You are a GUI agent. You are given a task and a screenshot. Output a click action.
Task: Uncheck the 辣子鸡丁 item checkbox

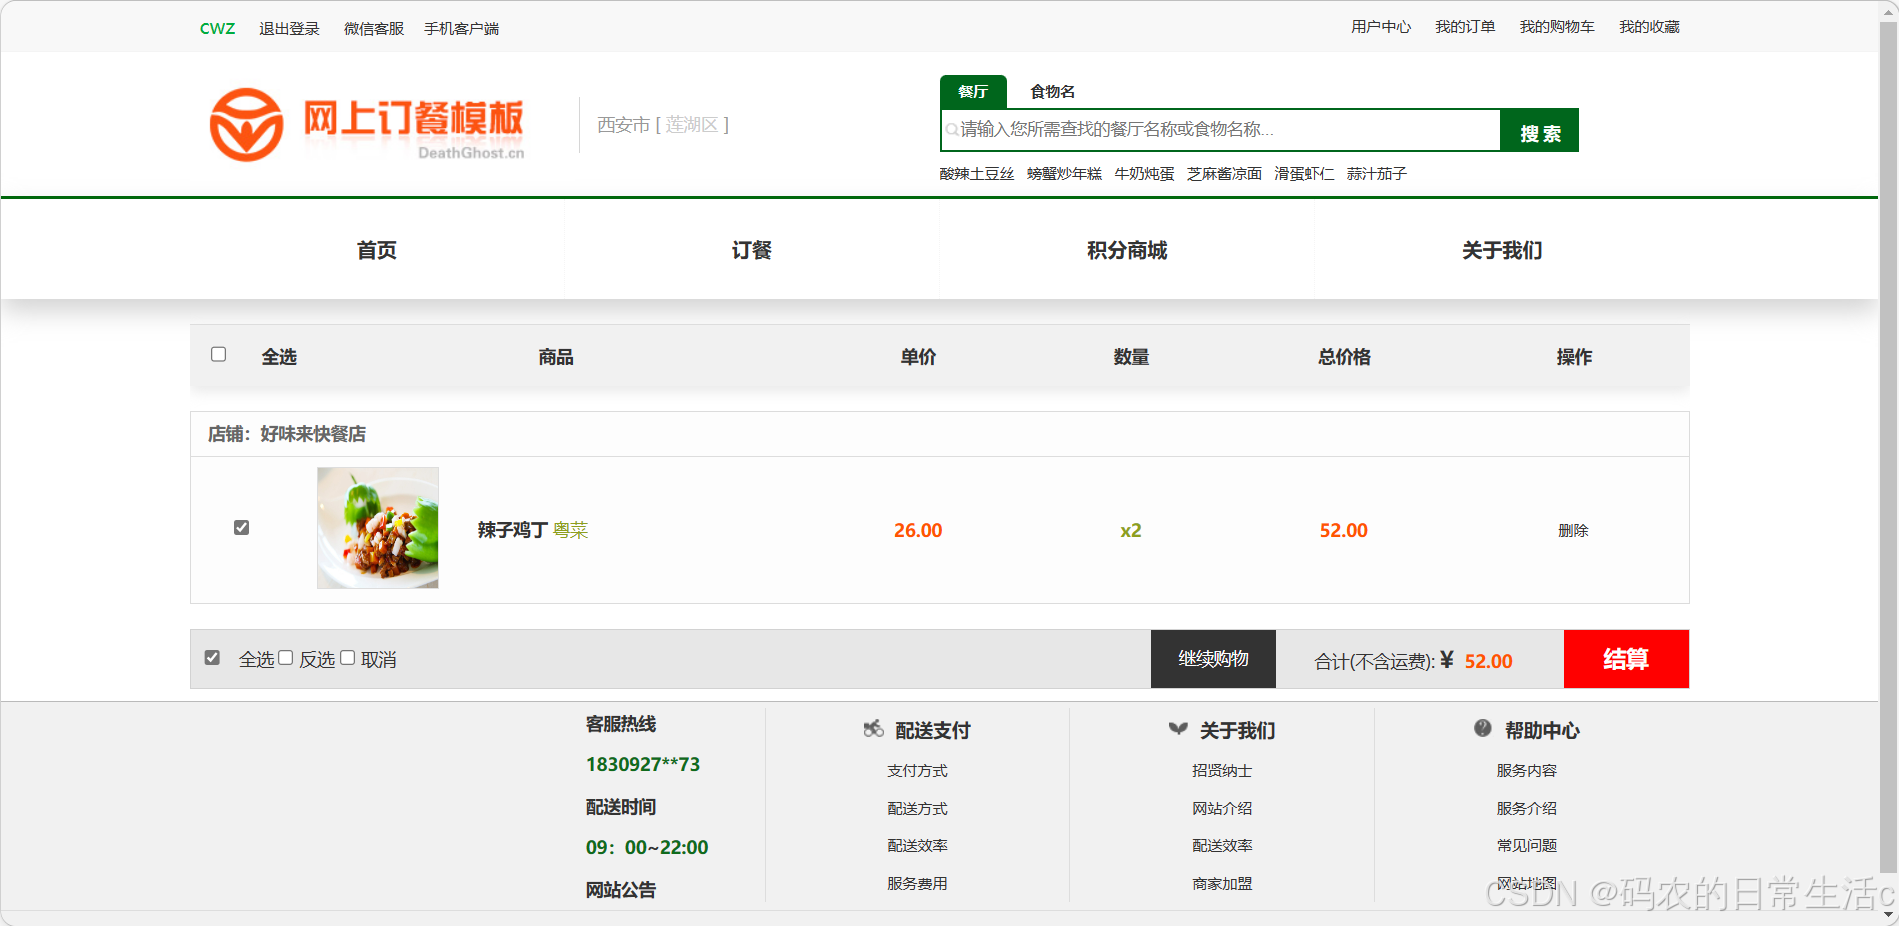coord(240,527)
